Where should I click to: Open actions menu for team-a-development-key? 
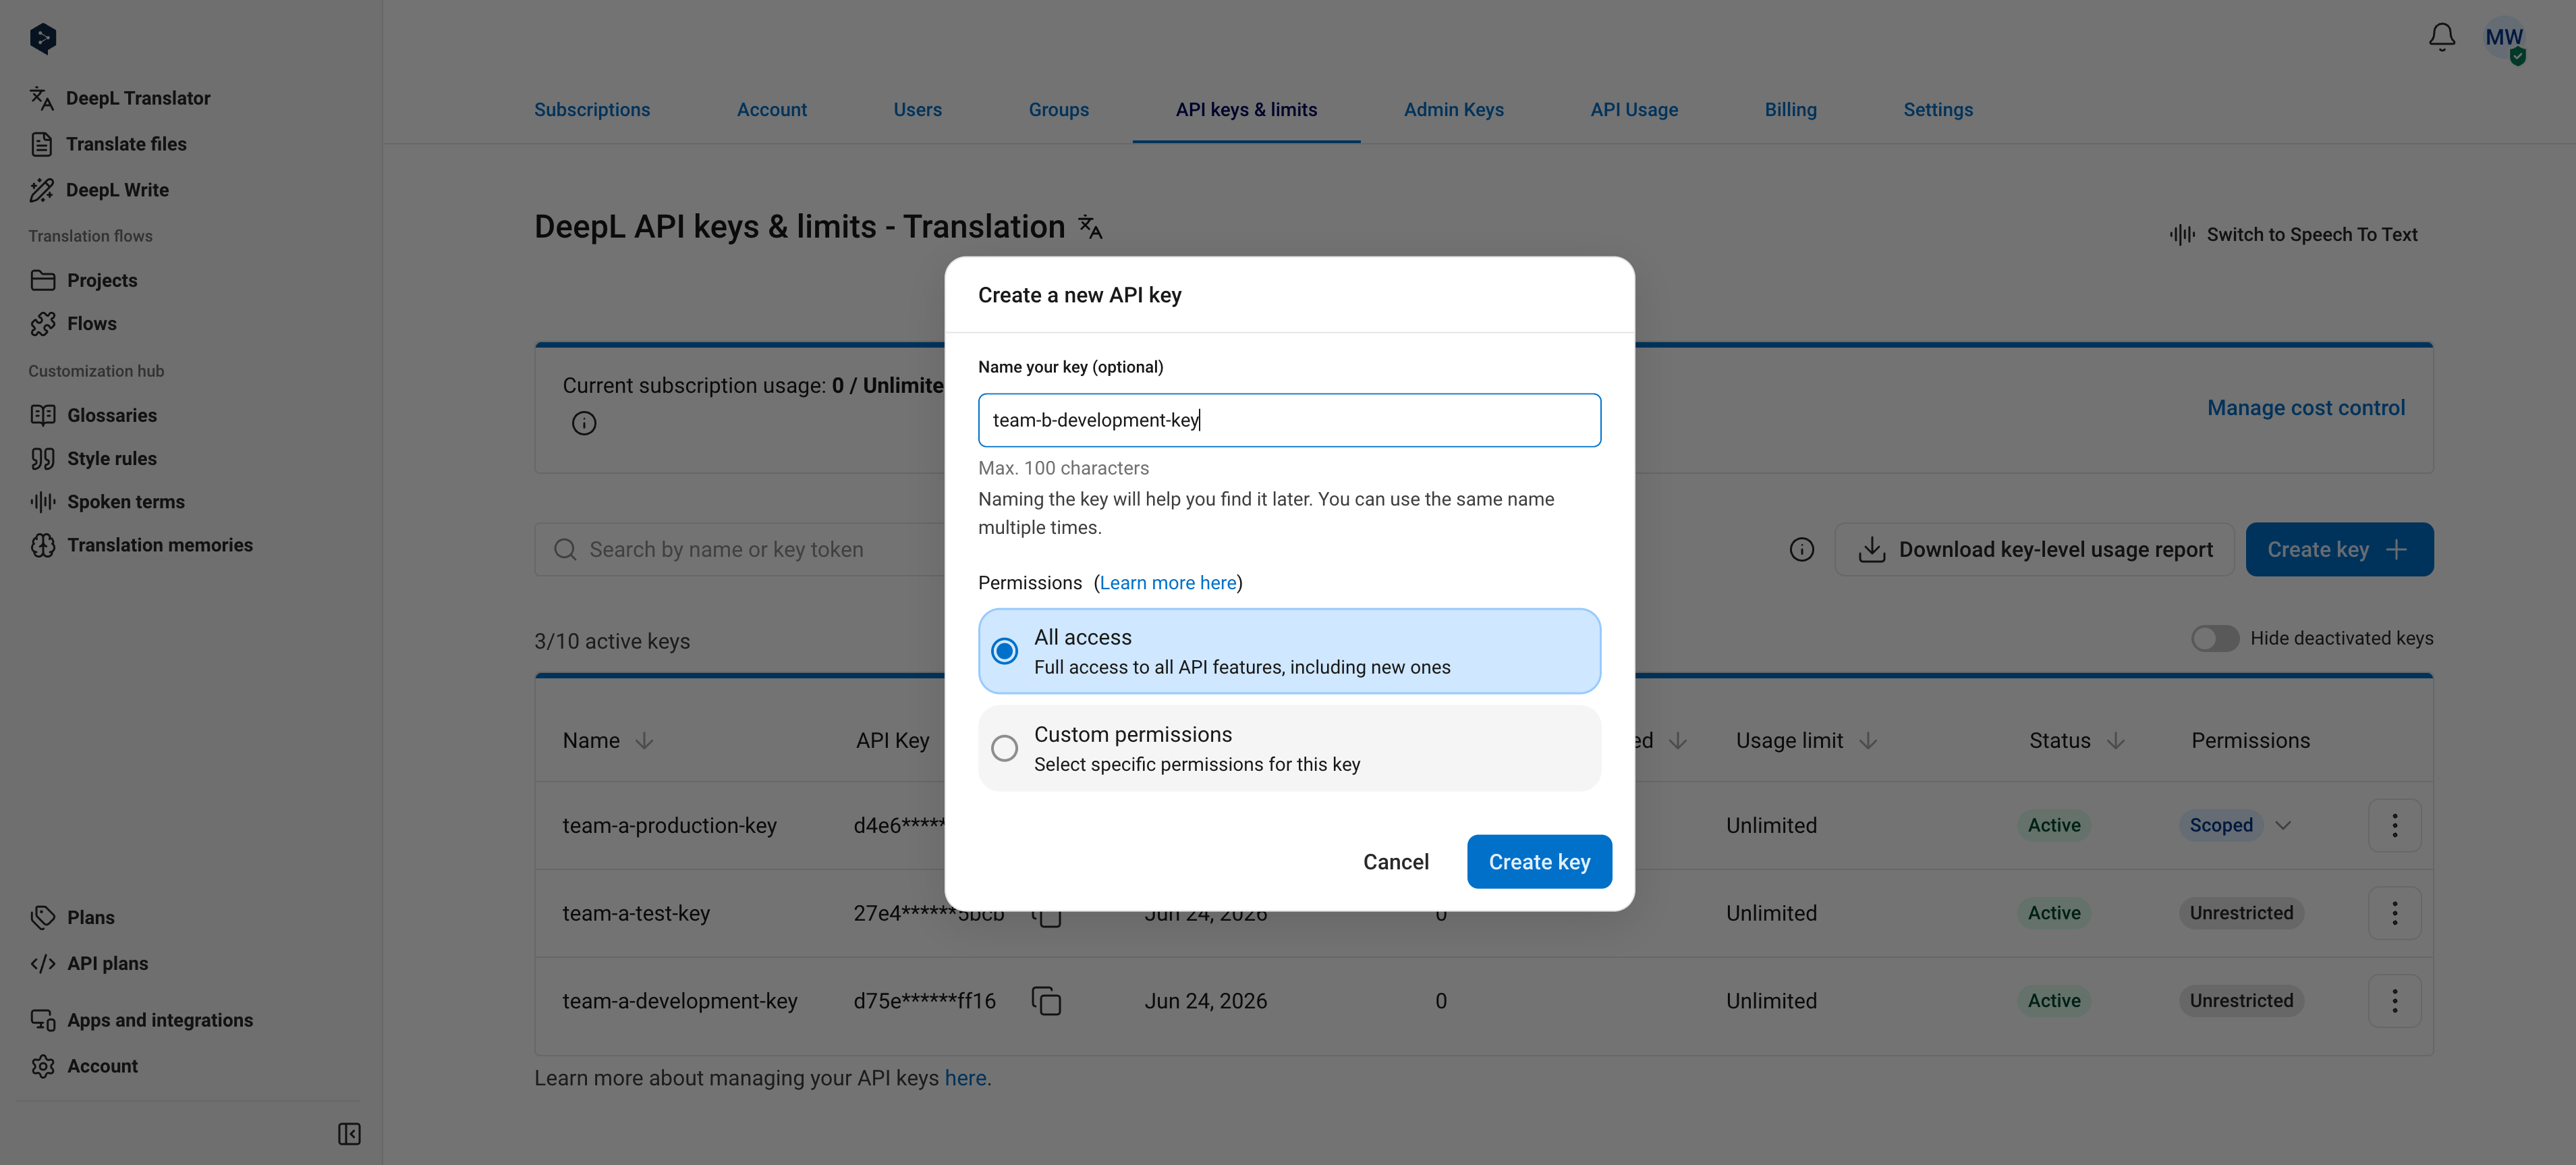(2394, 1001)
